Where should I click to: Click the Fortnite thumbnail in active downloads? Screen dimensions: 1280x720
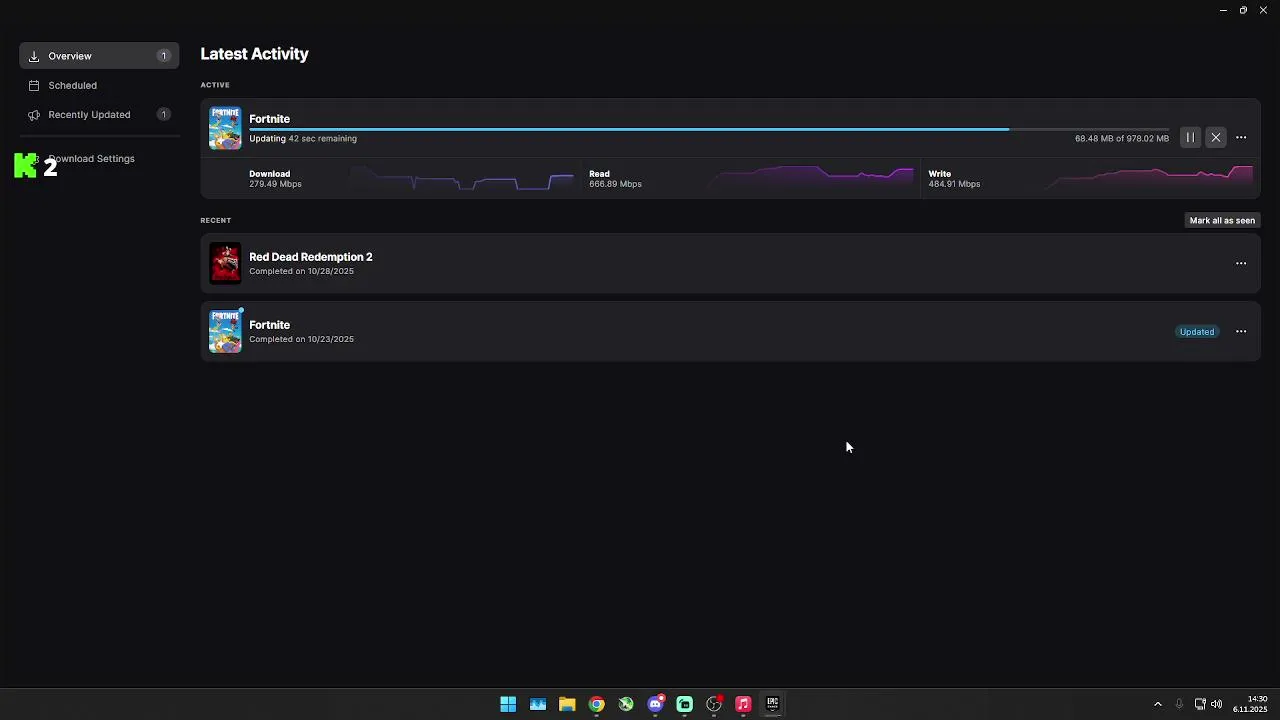[x=225, y=128]
